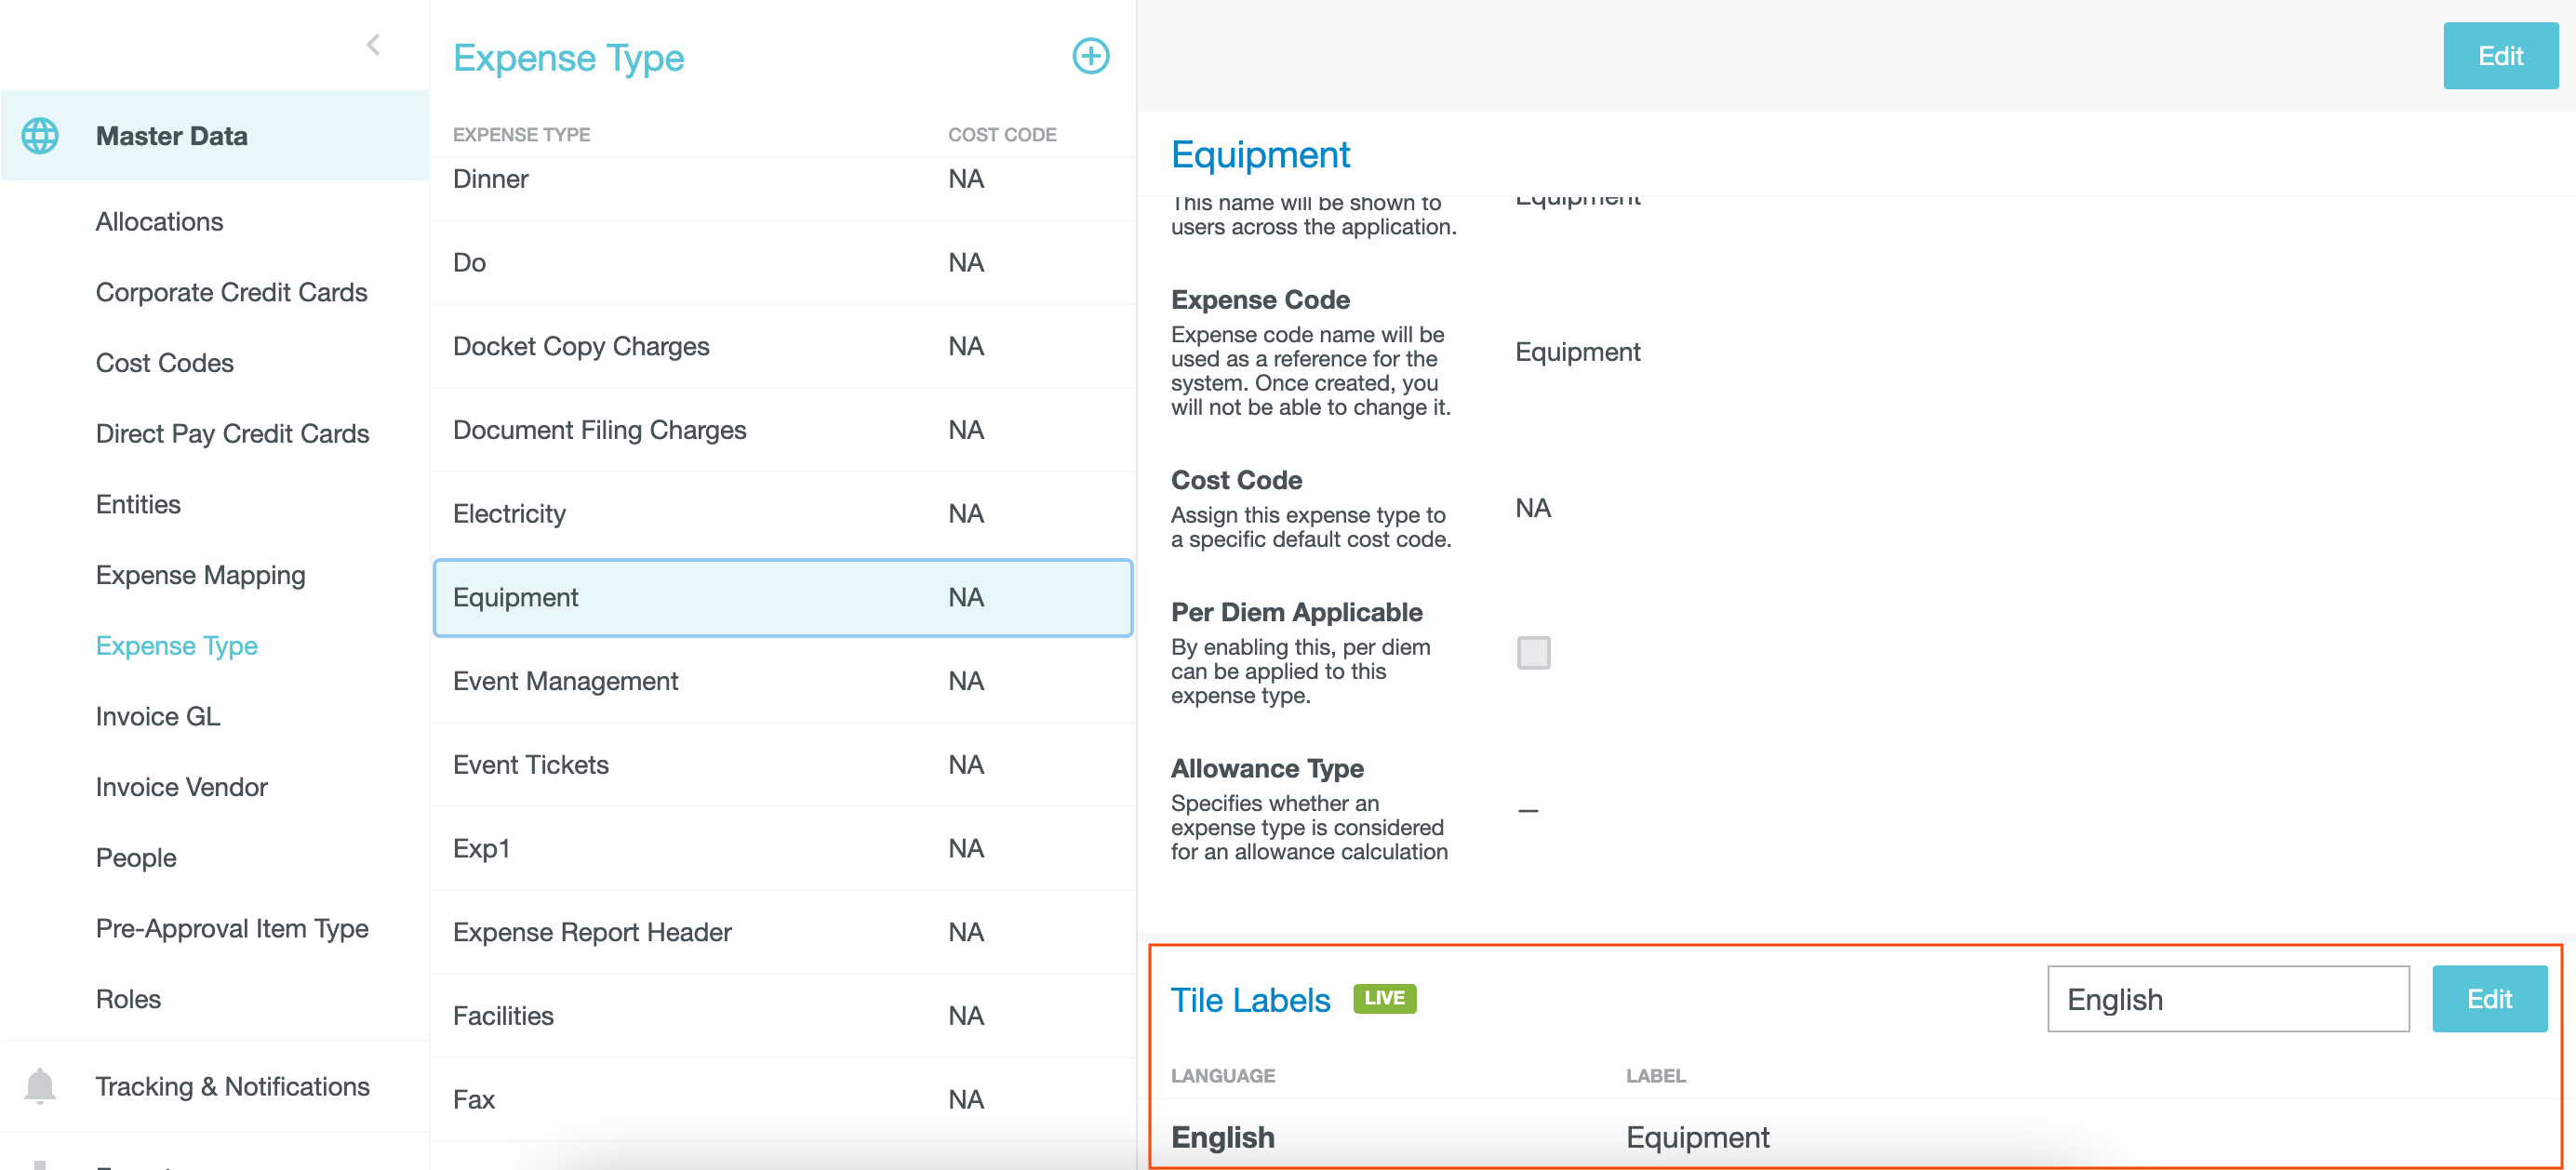The height and width of the screenshot is (1170, 2576).
Task: Click the Tracking & Notifications bell icon
Action: pyautogui.click(x=40, y=1085)
